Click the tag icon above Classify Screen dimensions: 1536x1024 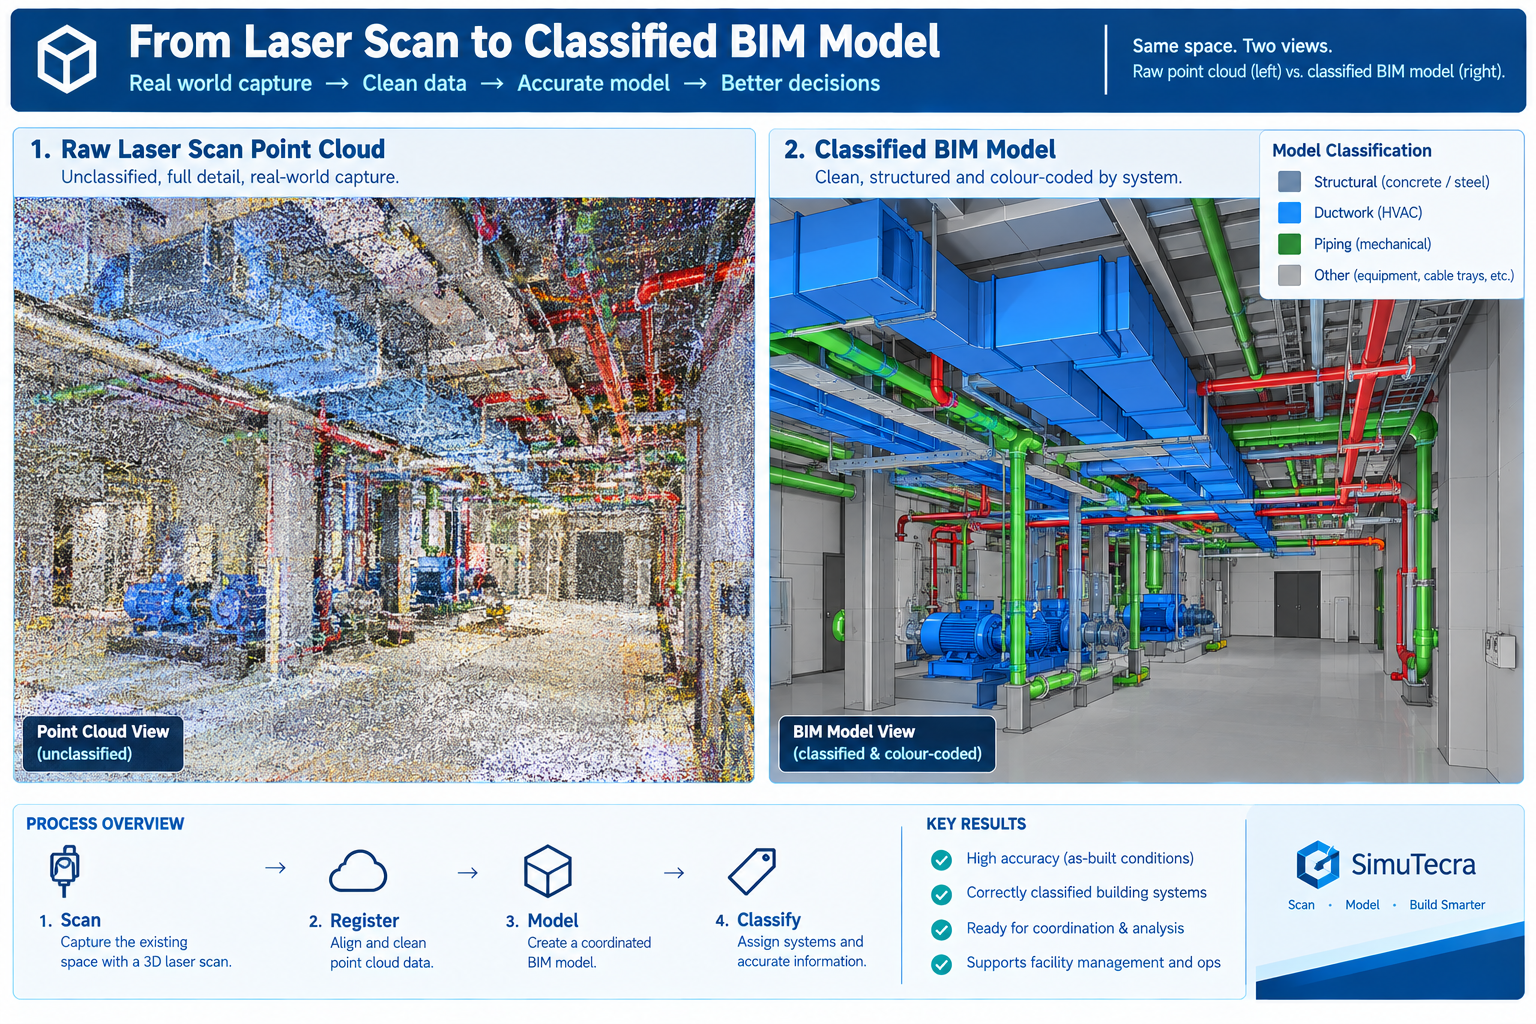click(752, 871)
